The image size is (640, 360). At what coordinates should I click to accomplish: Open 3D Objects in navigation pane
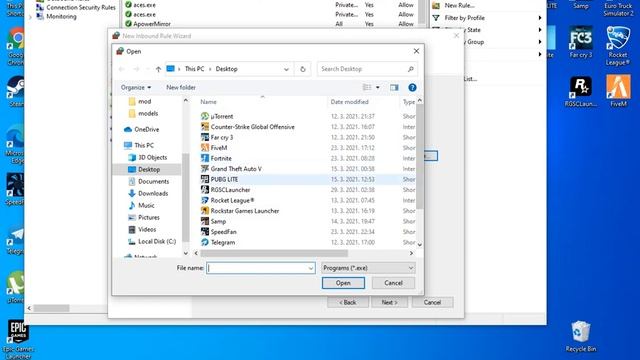coord(148,158)
